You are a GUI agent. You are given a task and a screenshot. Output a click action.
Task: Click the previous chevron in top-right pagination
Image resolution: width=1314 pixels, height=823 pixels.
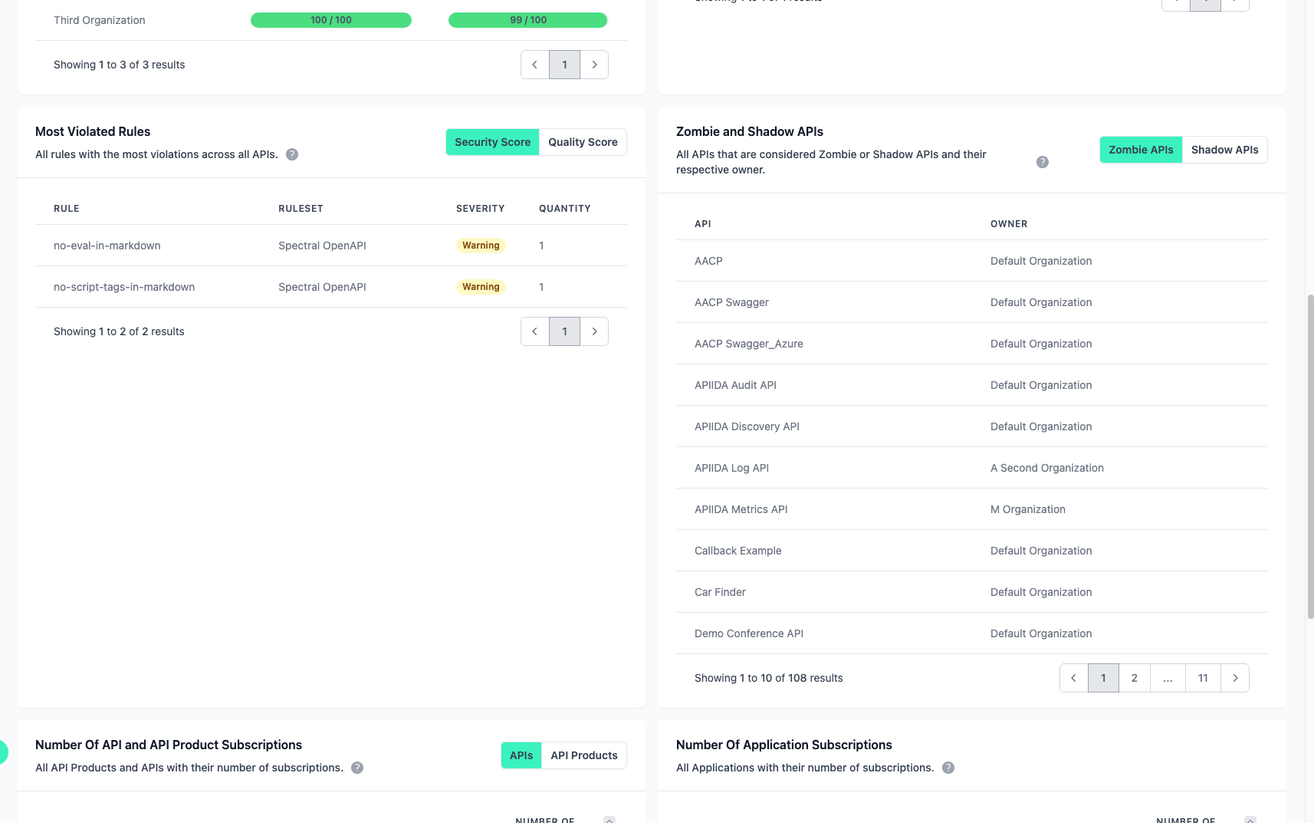pos(1174,4)
